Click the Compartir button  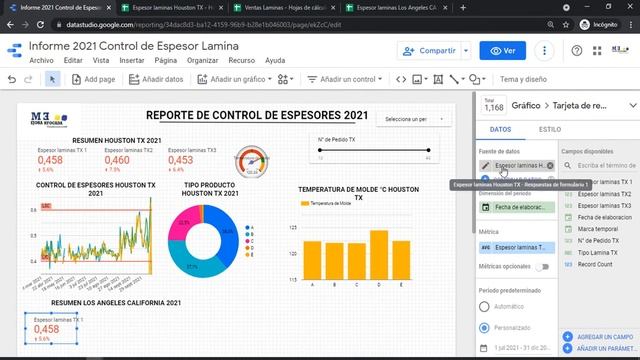tap(429, 51)
